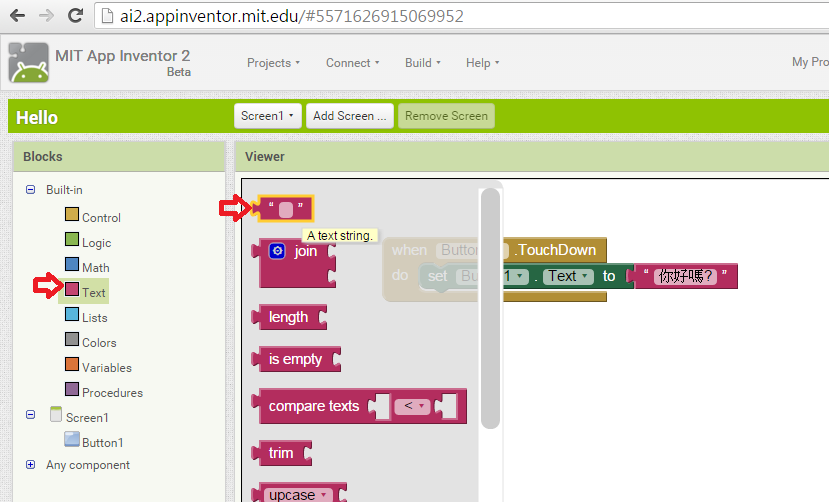Open the Screen1 screen selector dropdown
The width and height of the screenshot is (829, 502).
pyautogui.click(x=268, y=116)
